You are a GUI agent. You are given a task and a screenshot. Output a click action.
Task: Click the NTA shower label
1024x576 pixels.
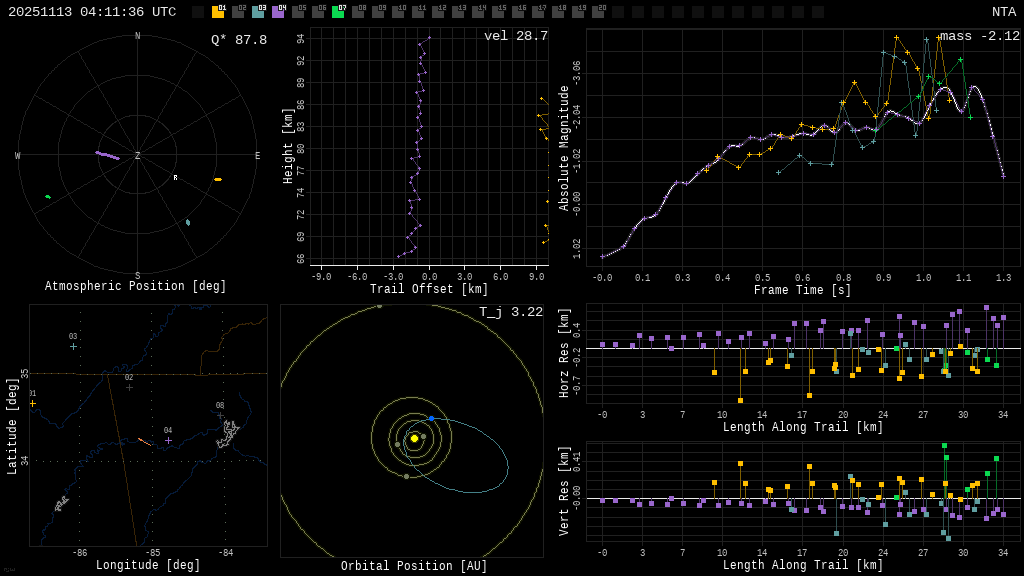click(x=1003, y=12)
